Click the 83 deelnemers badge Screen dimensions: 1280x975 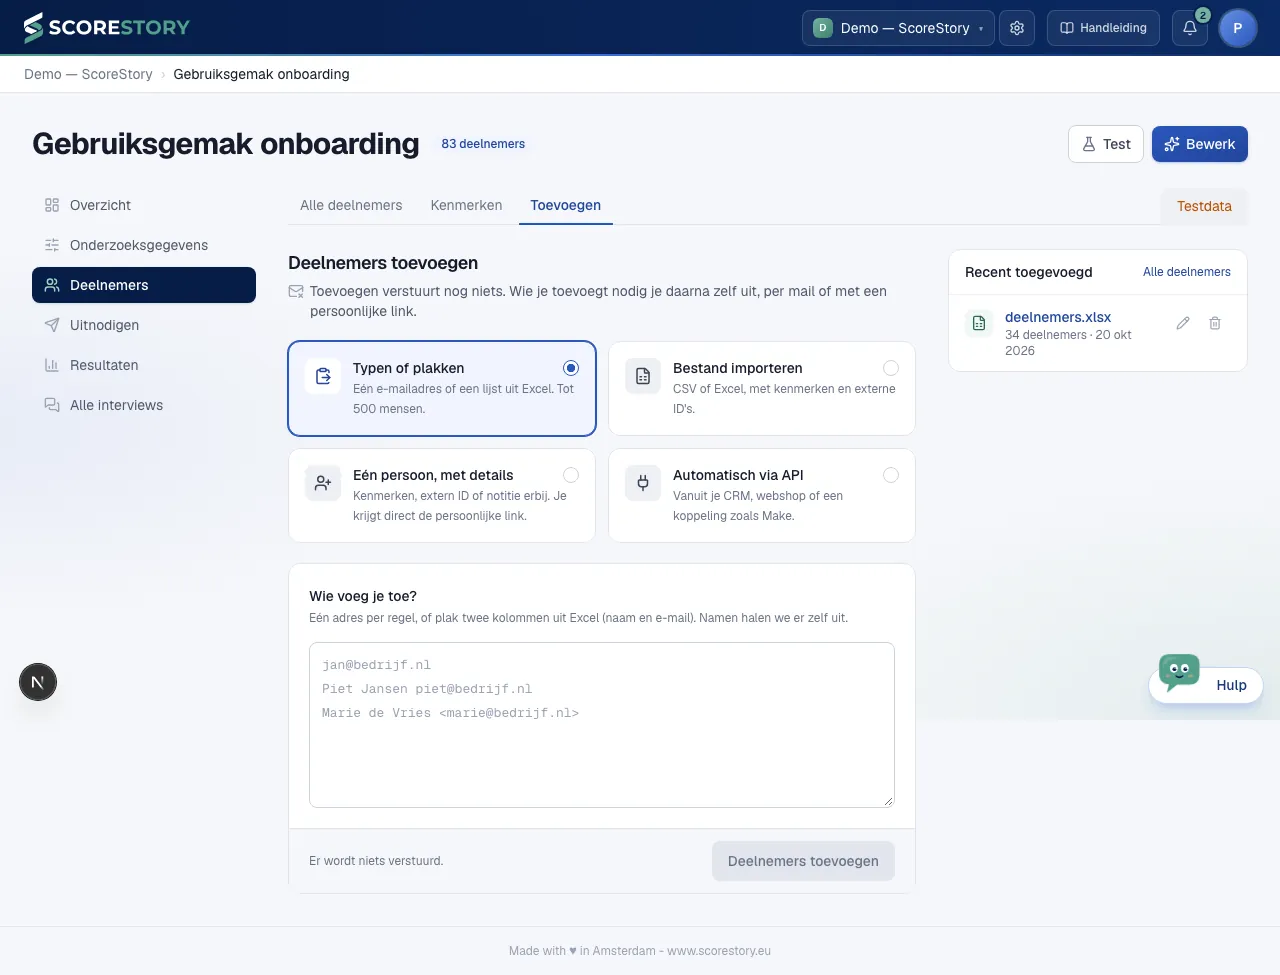click(483, 144)
